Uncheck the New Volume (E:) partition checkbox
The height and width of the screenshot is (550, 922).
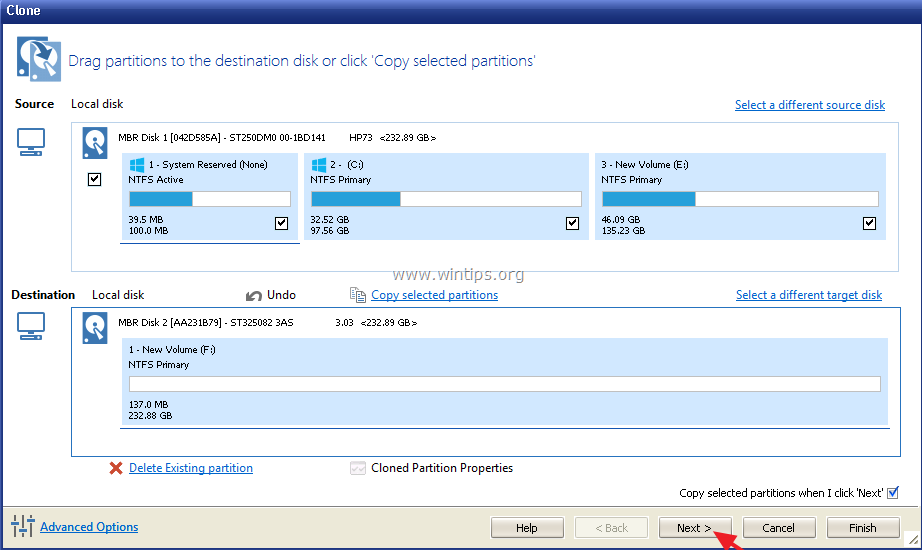[869, 224]
